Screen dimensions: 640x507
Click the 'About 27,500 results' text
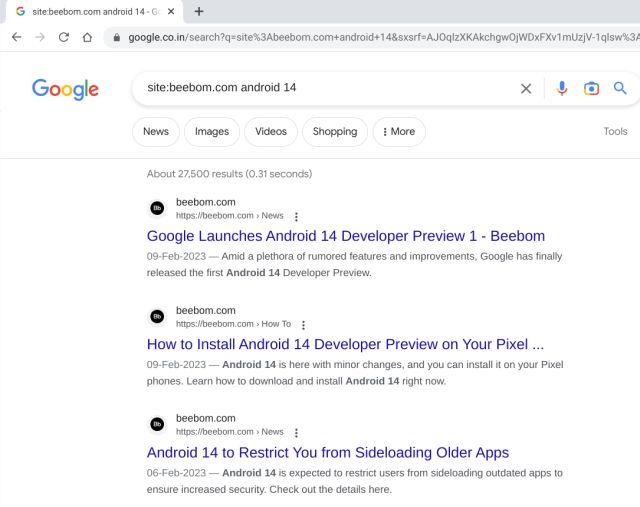tap(229, 174)
